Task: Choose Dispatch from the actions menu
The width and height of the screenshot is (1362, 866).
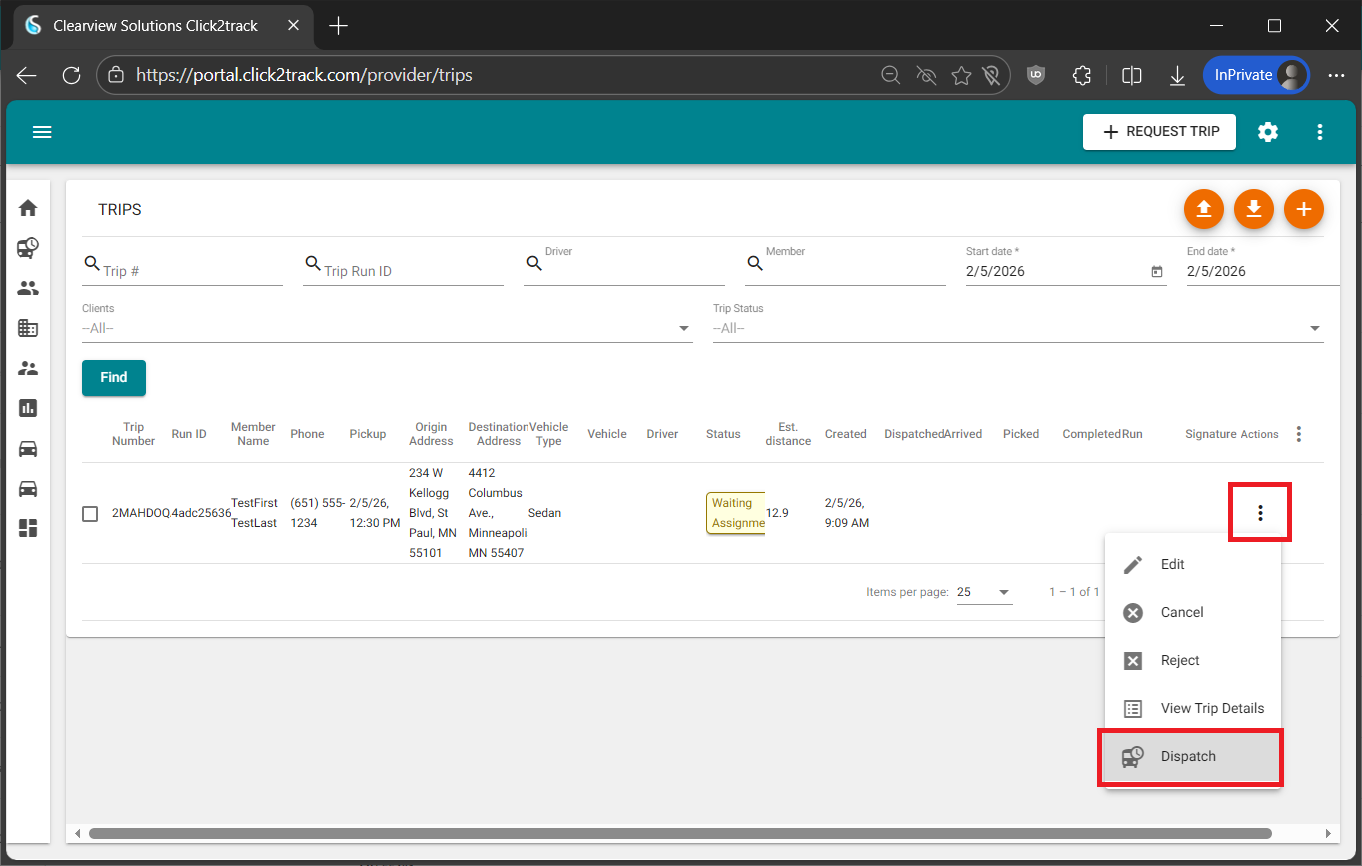Action: (1189, 757)
